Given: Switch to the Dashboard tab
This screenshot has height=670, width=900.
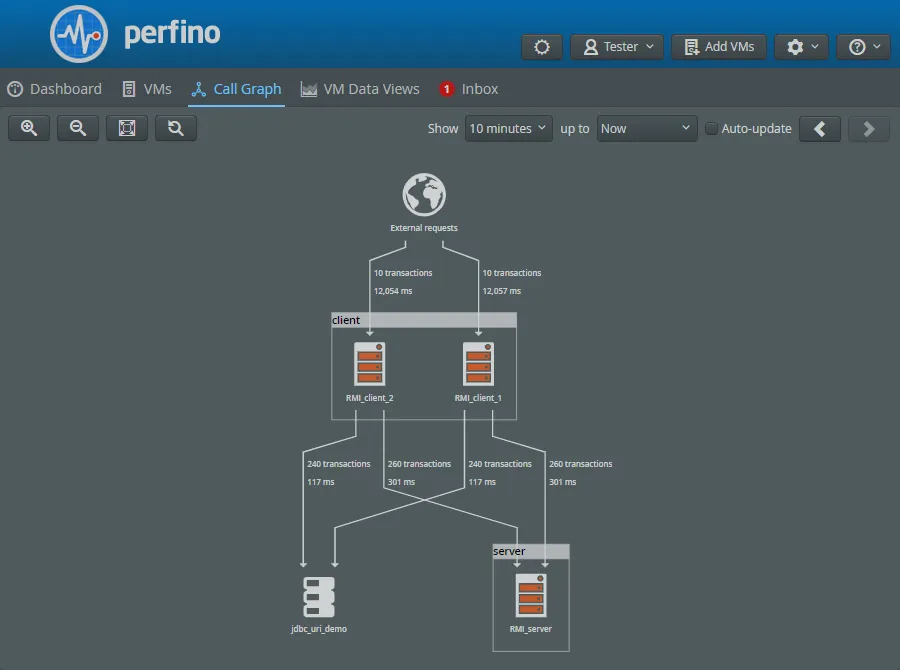Looking at the screenshot, I should coord(54,88).
